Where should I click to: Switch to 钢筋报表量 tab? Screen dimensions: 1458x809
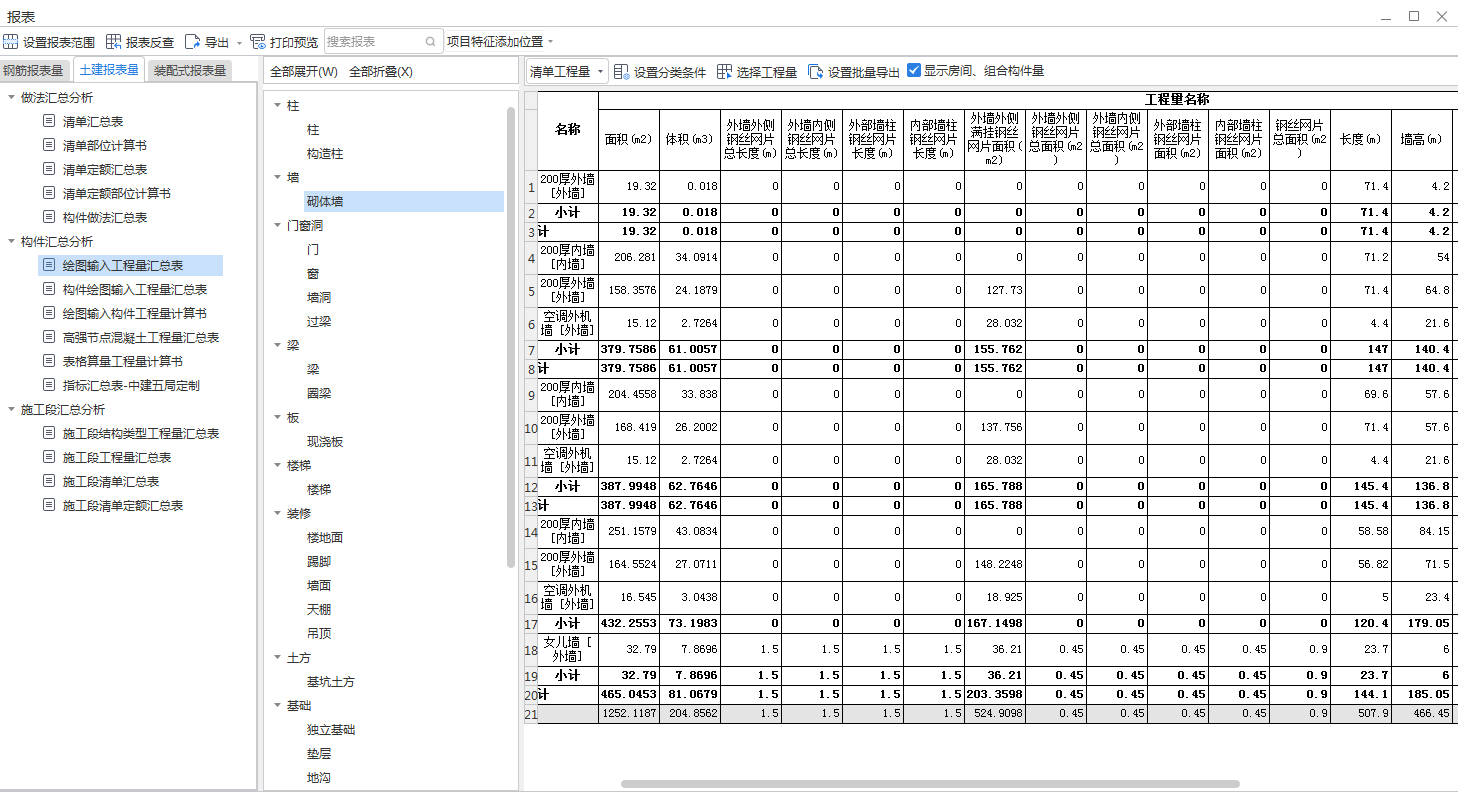[33, 70]
